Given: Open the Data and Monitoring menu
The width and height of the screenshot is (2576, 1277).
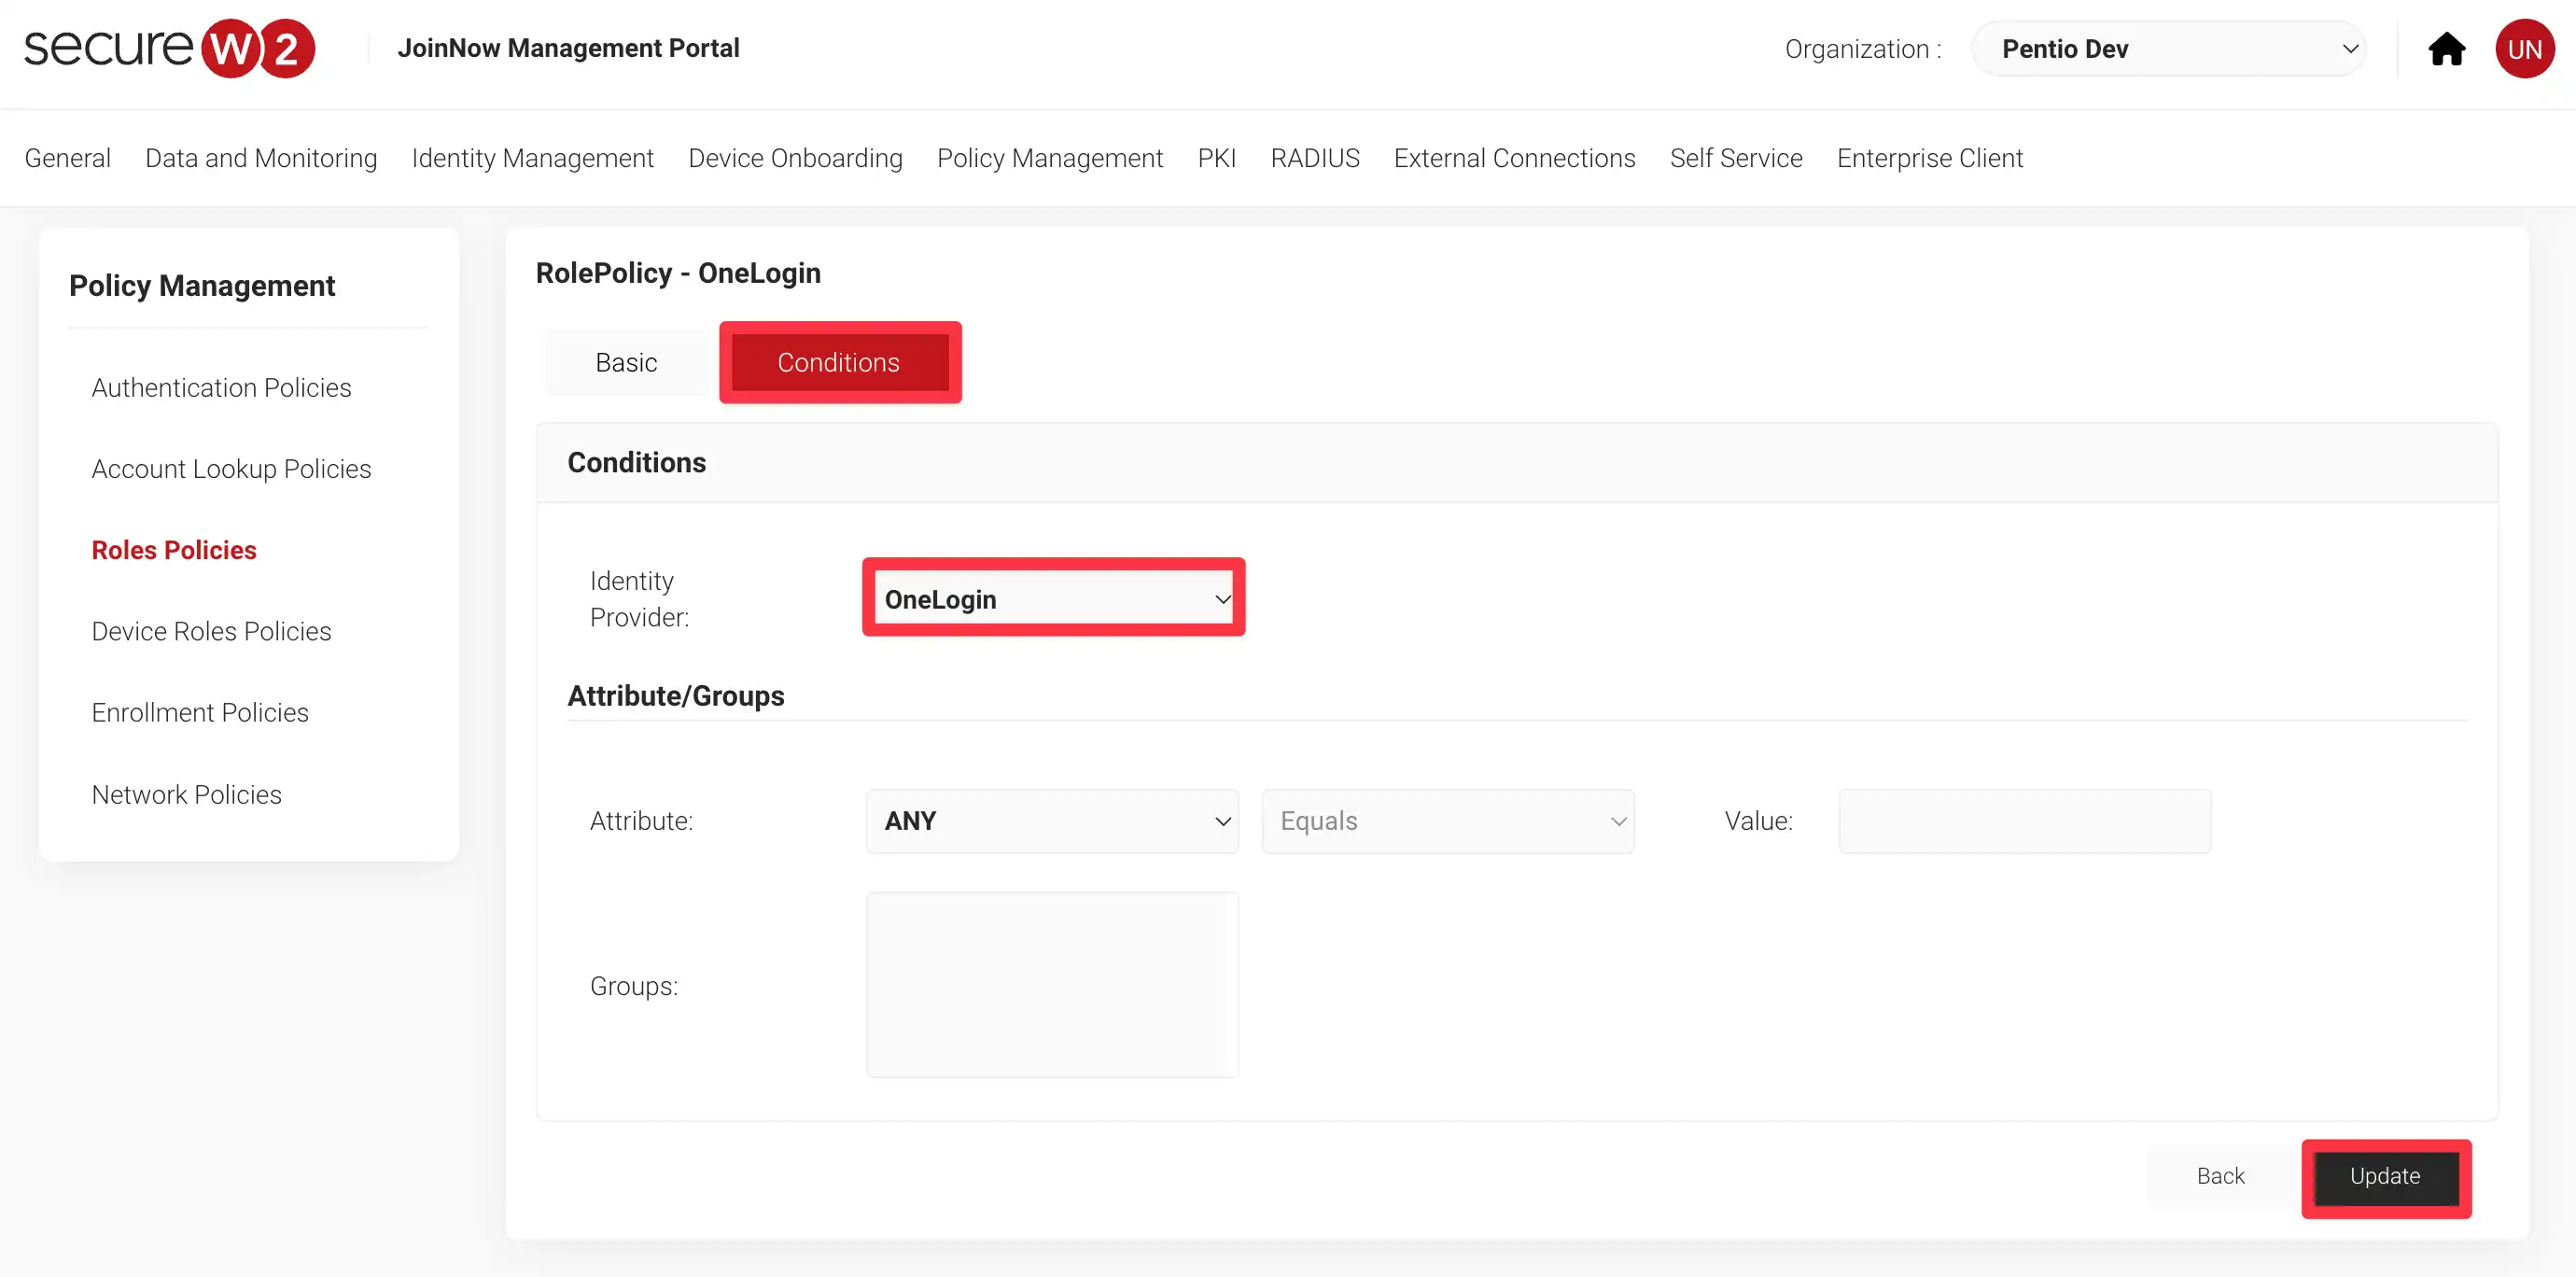Looking at the screenshot, I should (261, 158).
